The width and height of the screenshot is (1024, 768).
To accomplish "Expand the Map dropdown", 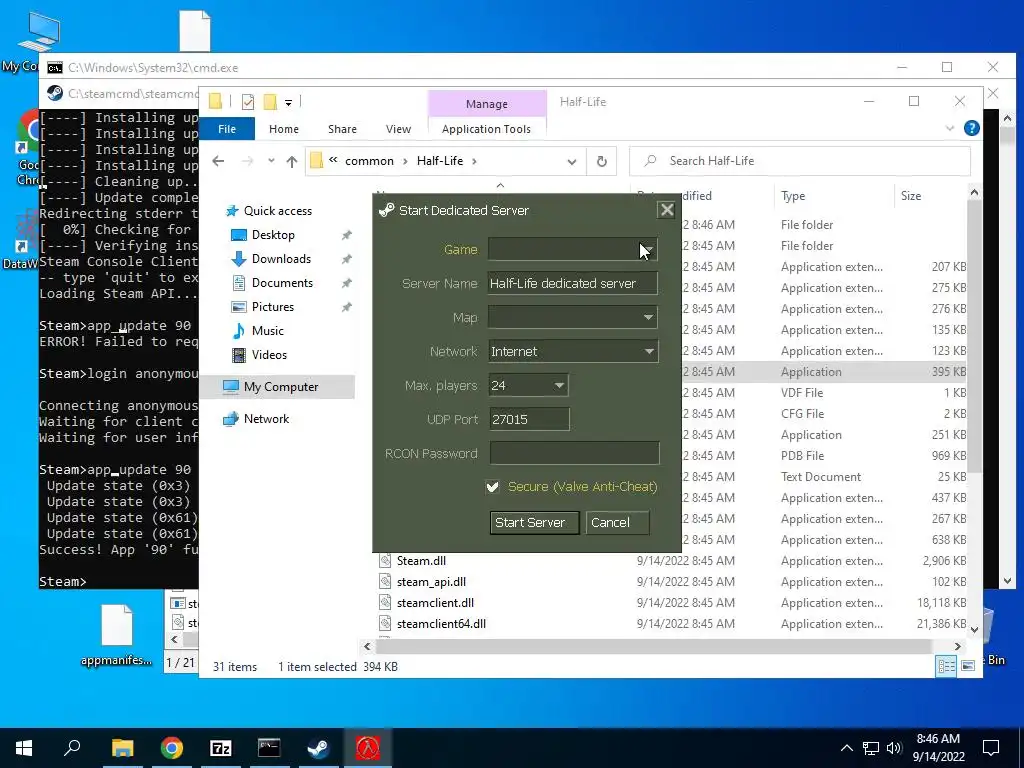I will (572, 317).
